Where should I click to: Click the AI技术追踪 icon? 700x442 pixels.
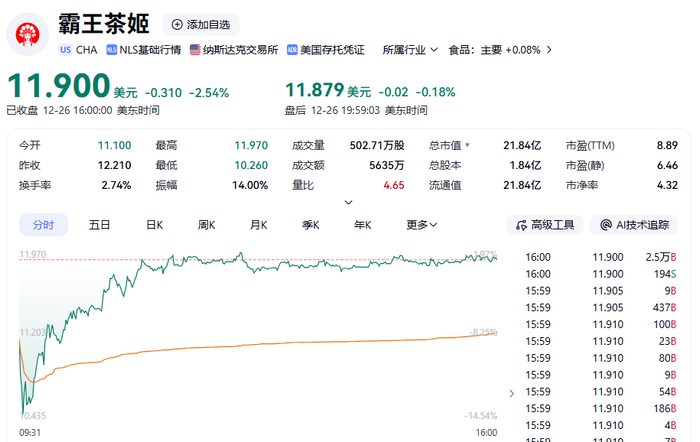606,225
